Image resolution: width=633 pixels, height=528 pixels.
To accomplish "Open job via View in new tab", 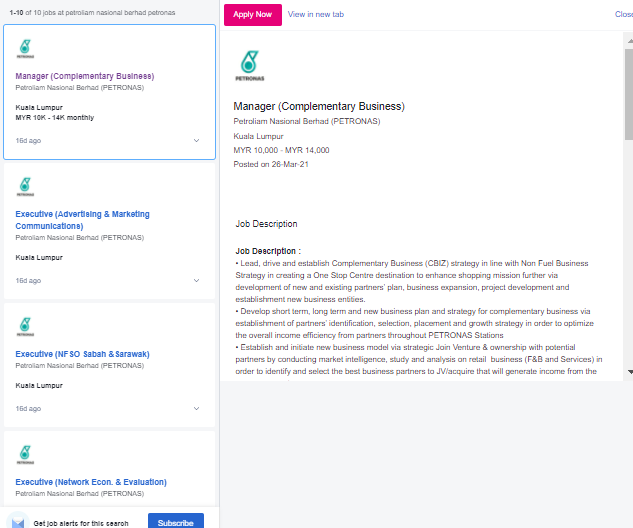I will [315, 15].
